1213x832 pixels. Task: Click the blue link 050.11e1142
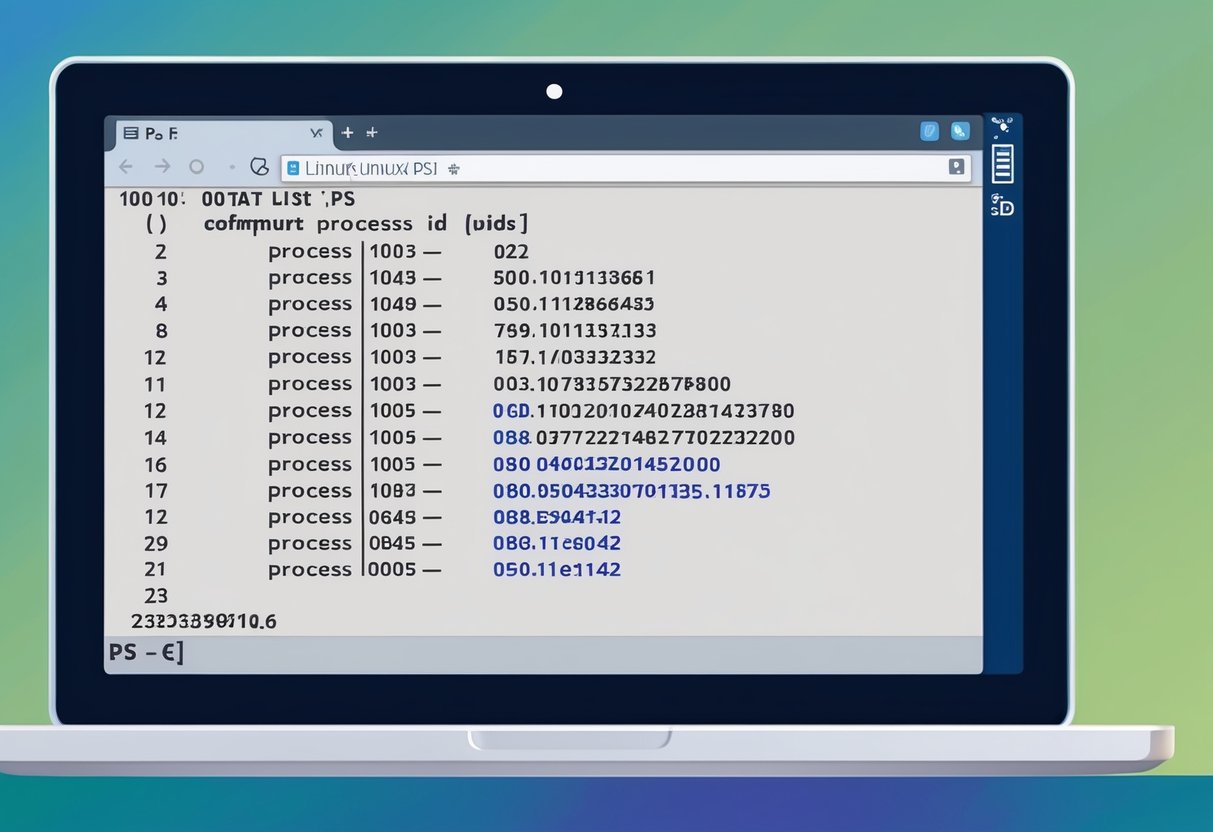click(x=557, y=569)
